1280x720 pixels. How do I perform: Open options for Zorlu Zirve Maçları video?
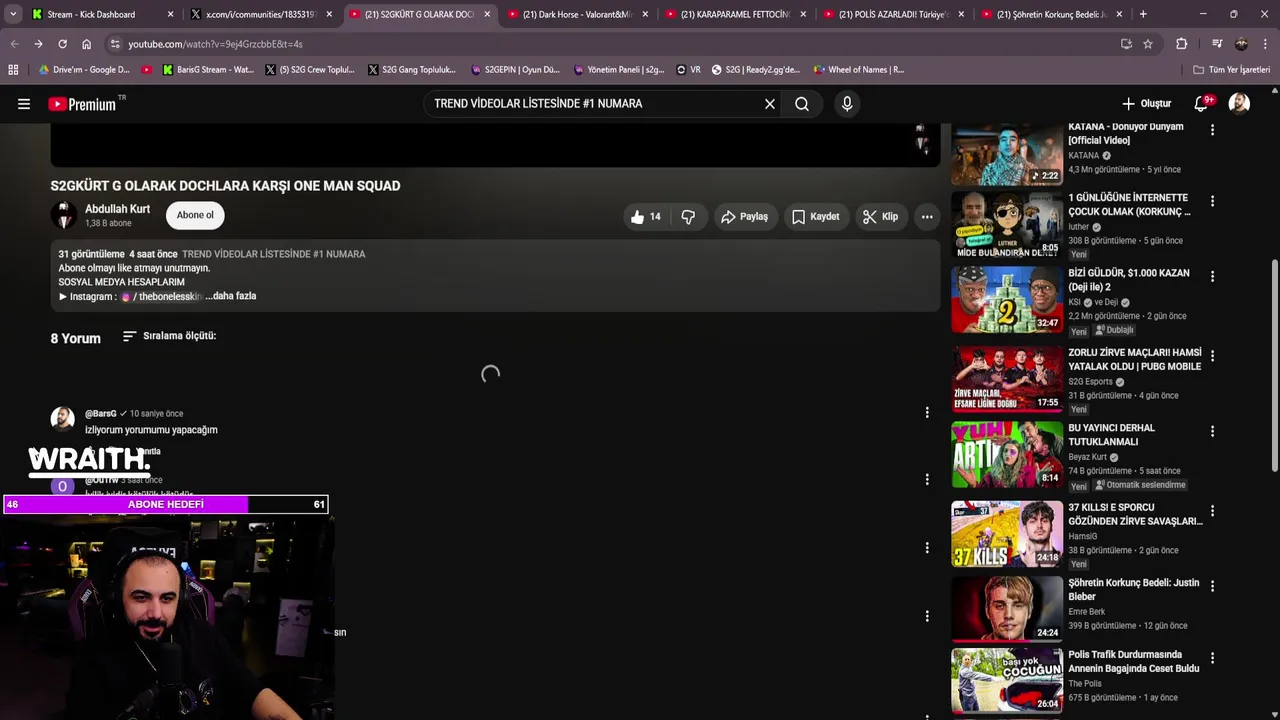point(1212,356)
